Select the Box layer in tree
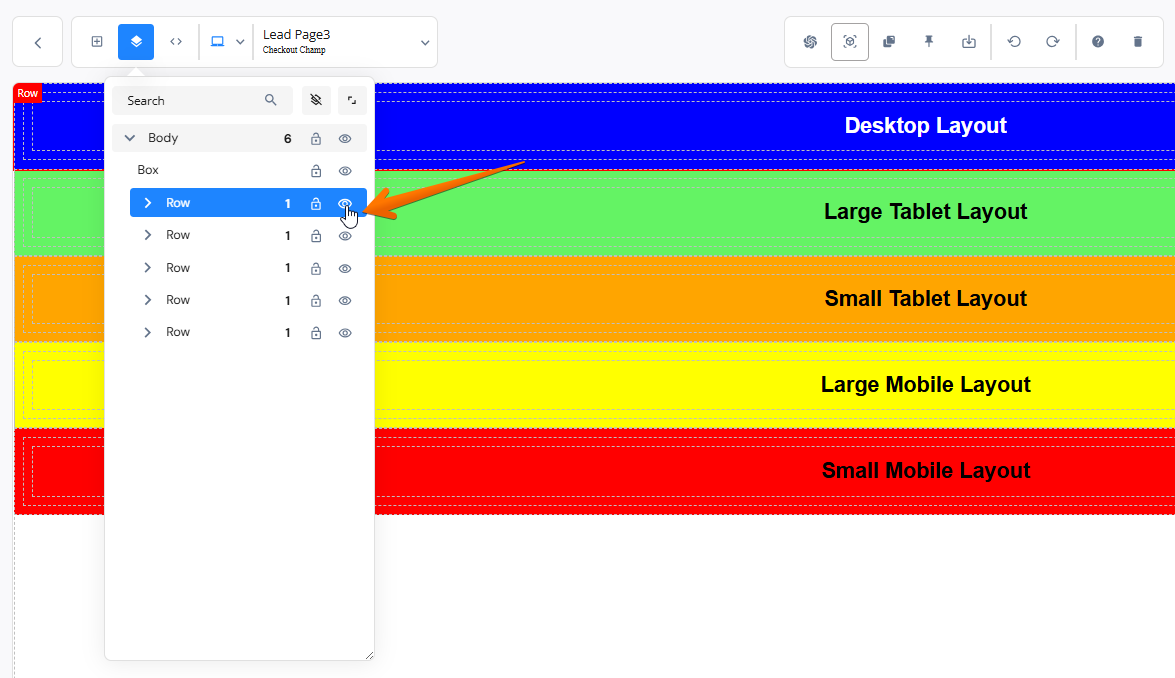This screenshot has height=678, width=1175. (x=148, y=170)
